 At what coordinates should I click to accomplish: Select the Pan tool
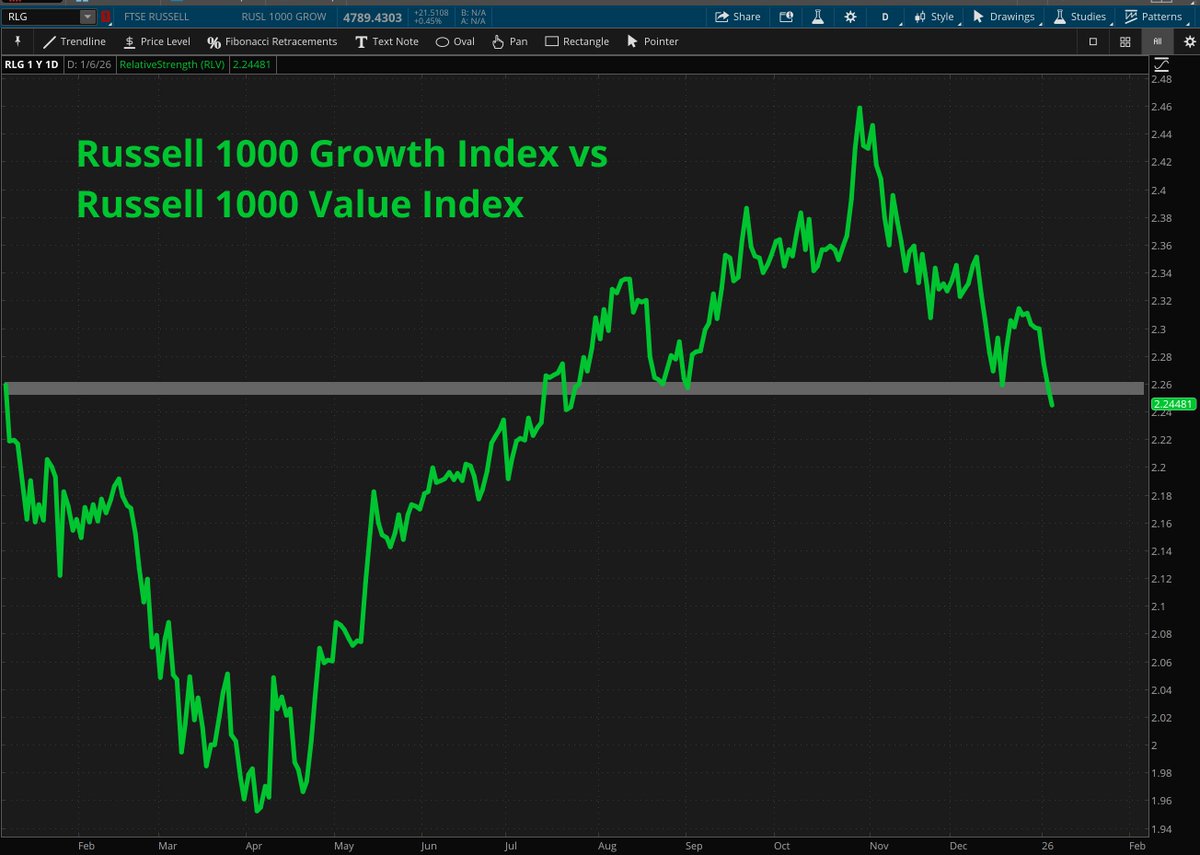pyautogui.click(x=510, y=41)
